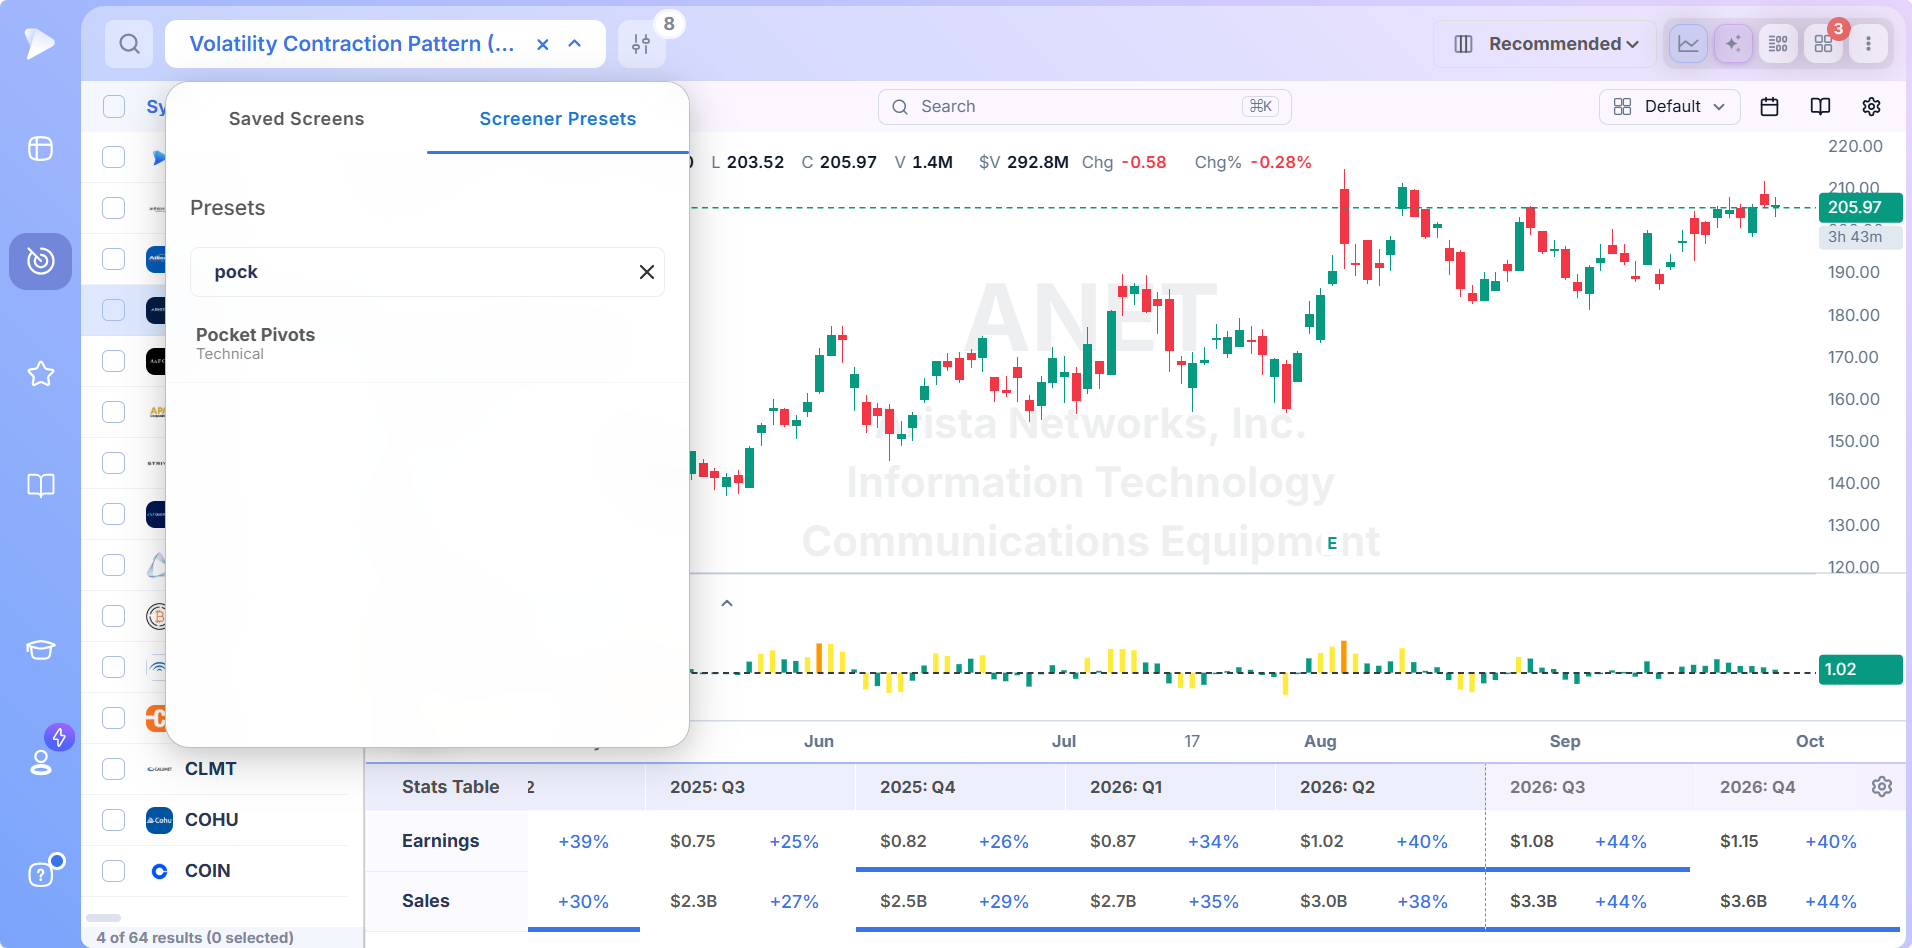Screen dimensions: 1912x948
Task: Select the Pocket Pivots preset
Action: pyautogui.click(x=427, y=343)
